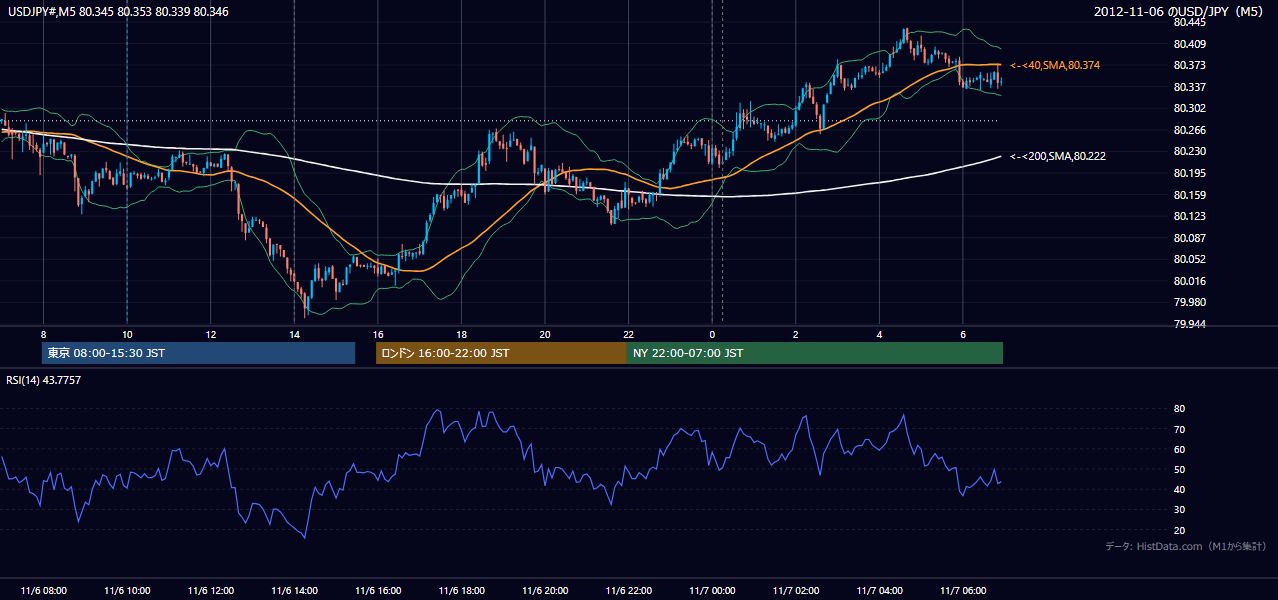Click the hour 14 tick on the time axis
The width and height of the screenshot is (1278, 600).
point(294,333)
